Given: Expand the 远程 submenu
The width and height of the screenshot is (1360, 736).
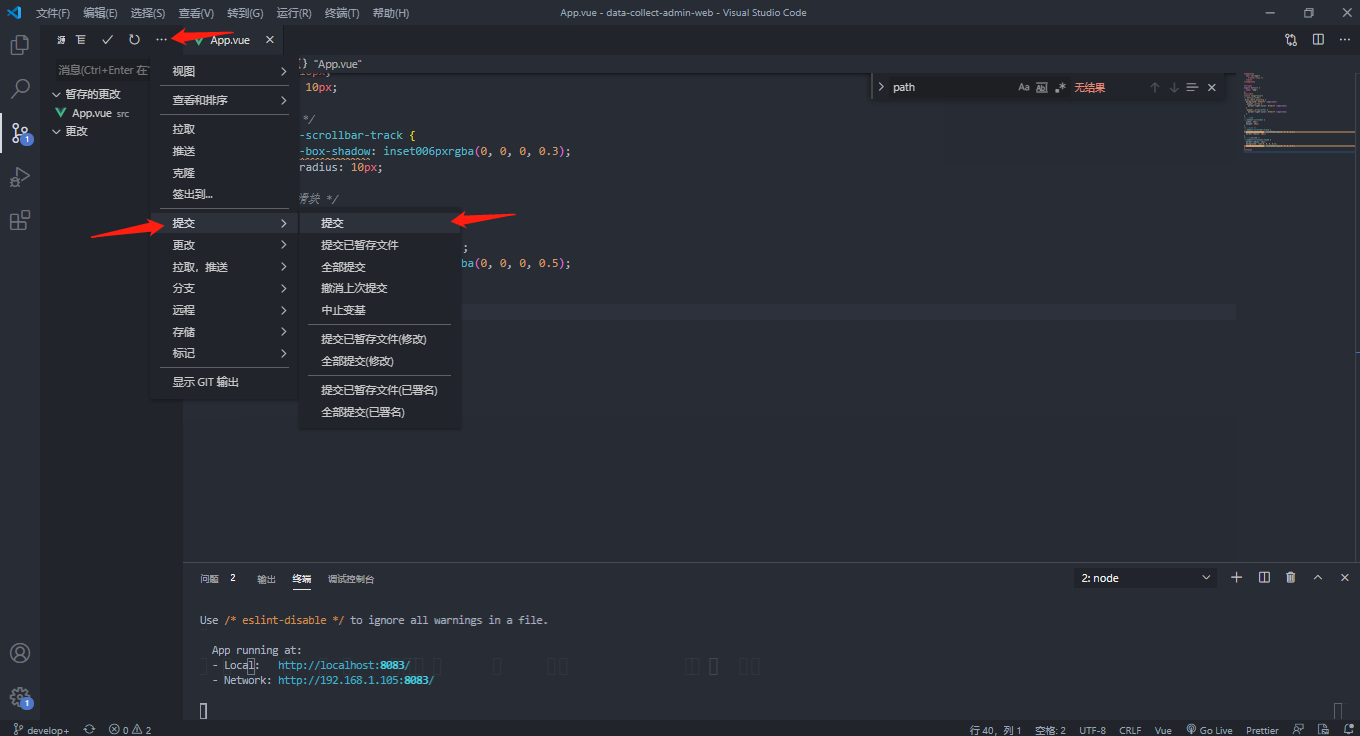Looking at the screenshot, I should click(224, 310).
